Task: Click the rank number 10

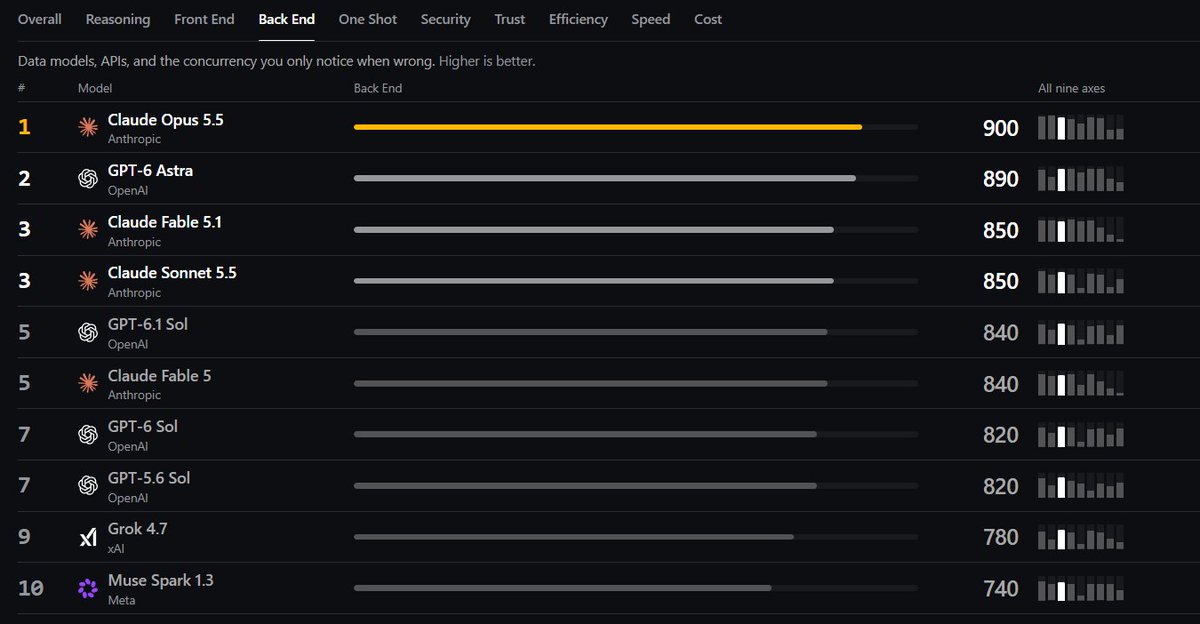Action: [31, 588]
